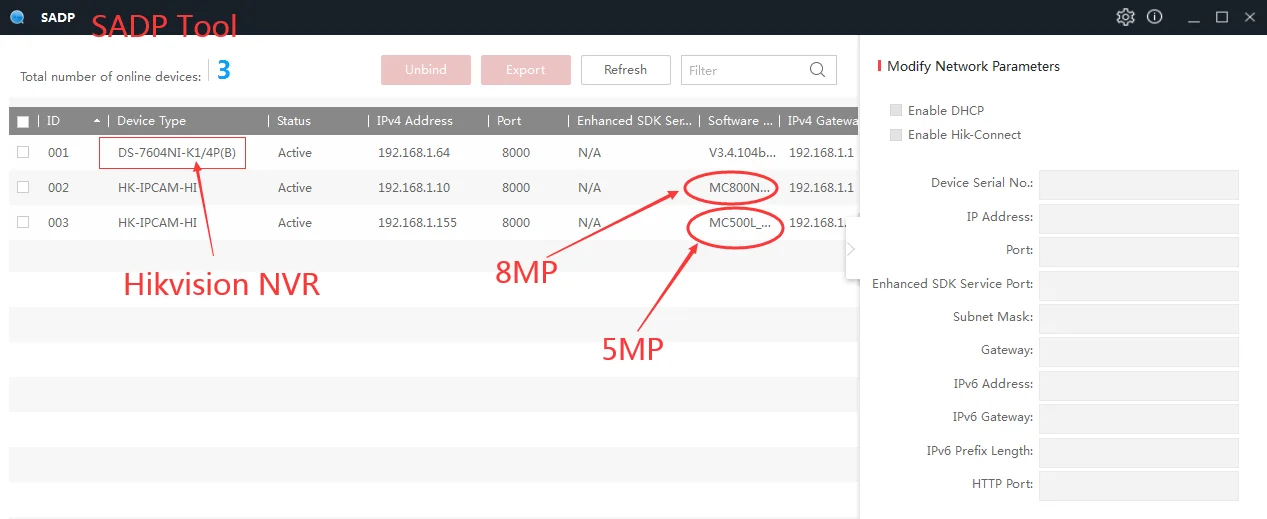Sort by Enhanced SDK Service column header

tap(634, 121)
